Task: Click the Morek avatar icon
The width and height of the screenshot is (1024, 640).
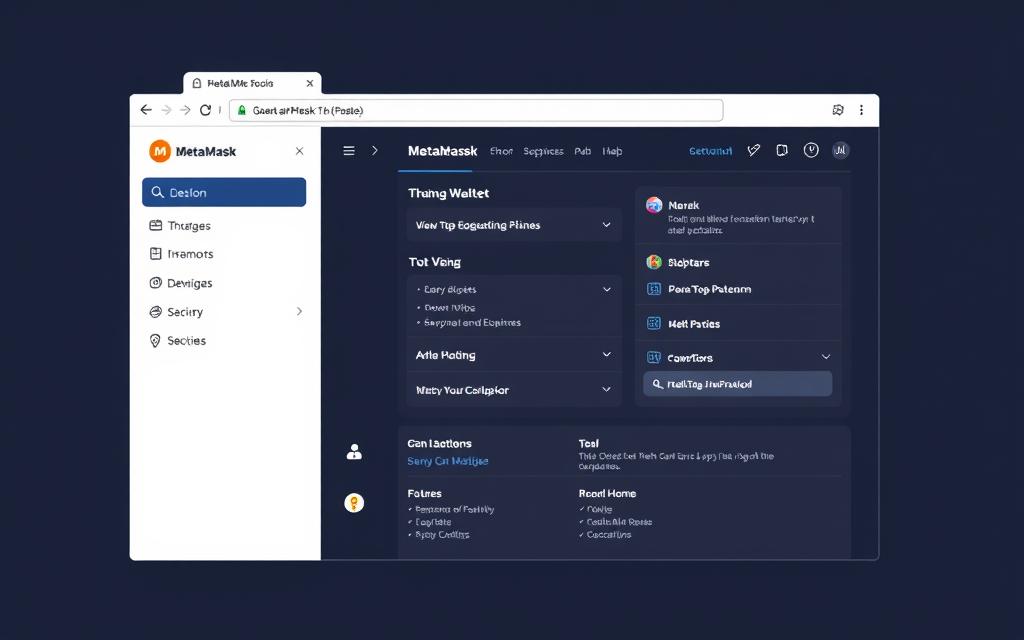Action: pyautogui.click(x=654, y=205)
